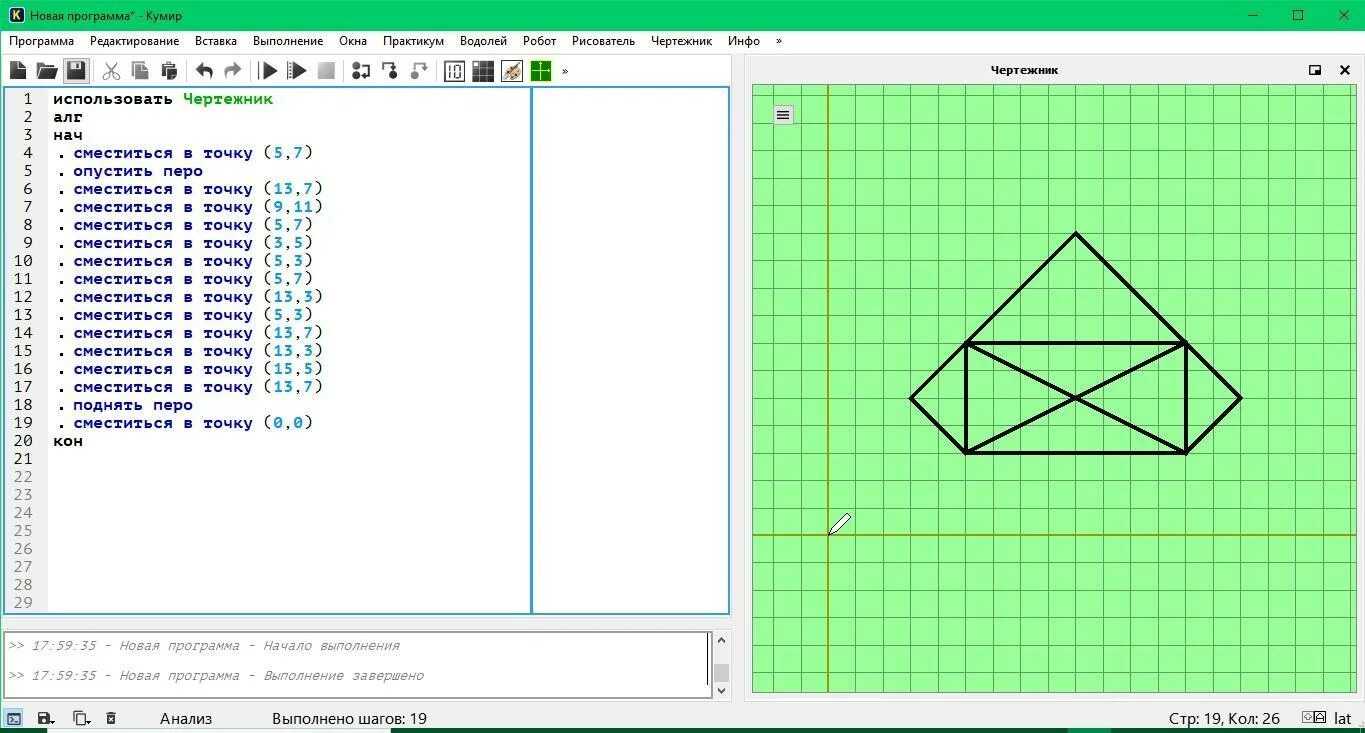1365x733 pixels.
Task: Step out to end of algorithm
Action: pyautogui.click(x=419, y=71)
